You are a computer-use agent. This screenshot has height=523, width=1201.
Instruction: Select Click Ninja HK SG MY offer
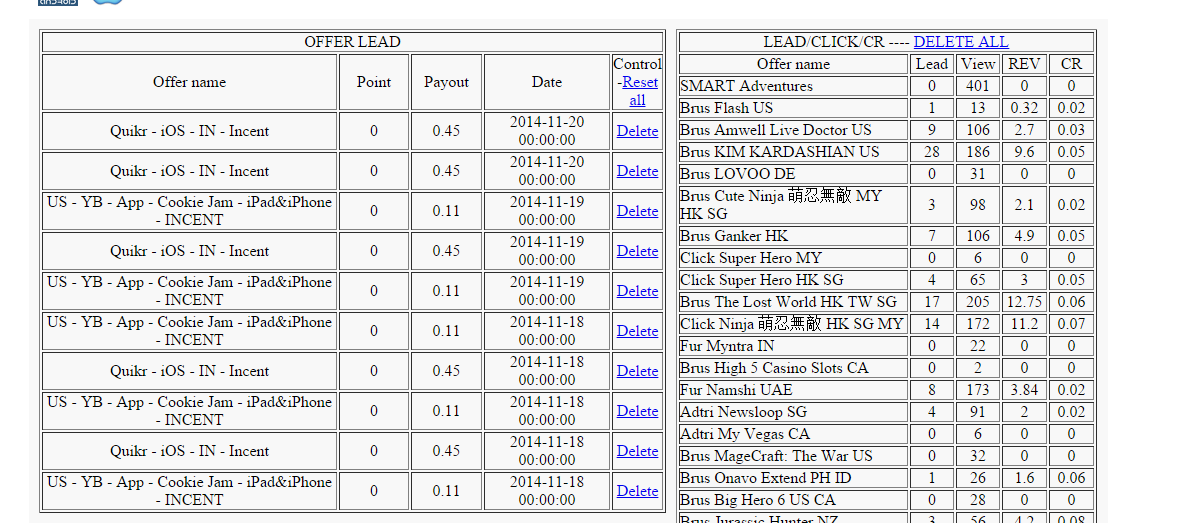(792, 324)
